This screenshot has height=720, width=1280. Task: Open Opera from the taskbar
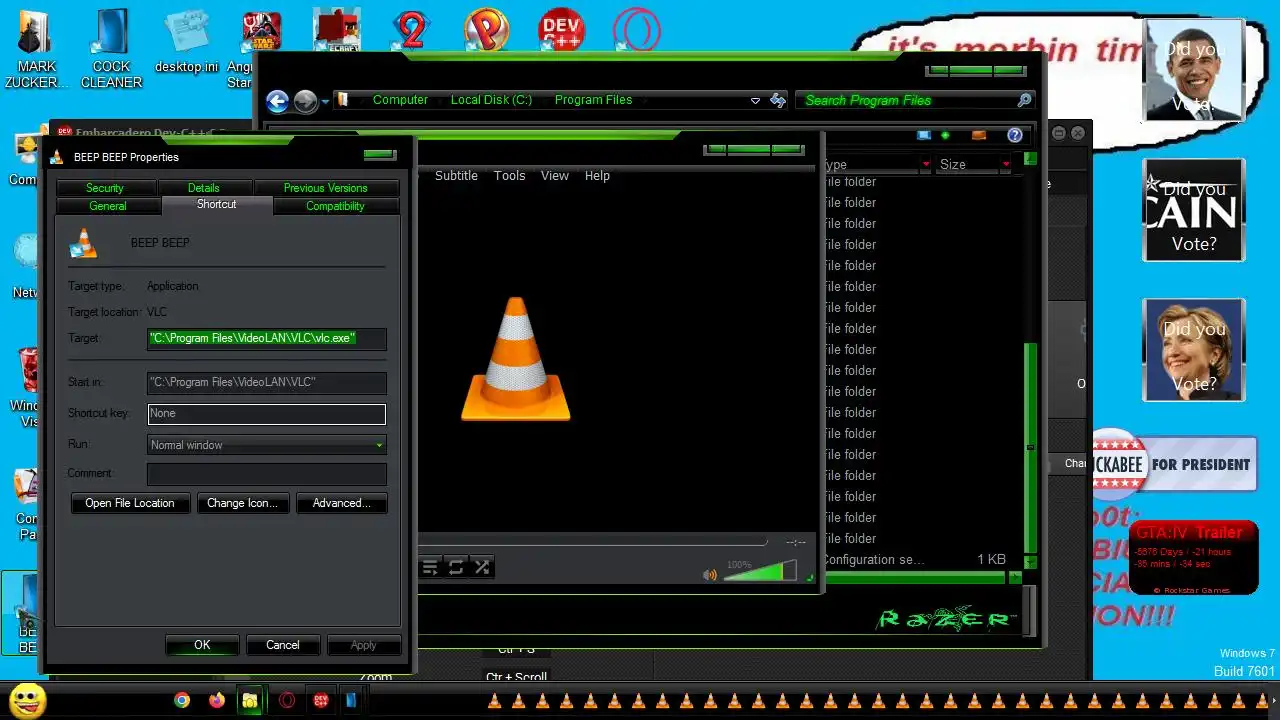coord(287,700)
